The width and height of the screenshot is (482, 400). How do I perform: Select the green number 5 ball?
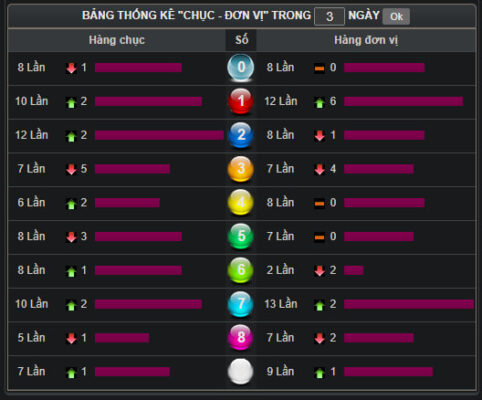click(241, 236)
